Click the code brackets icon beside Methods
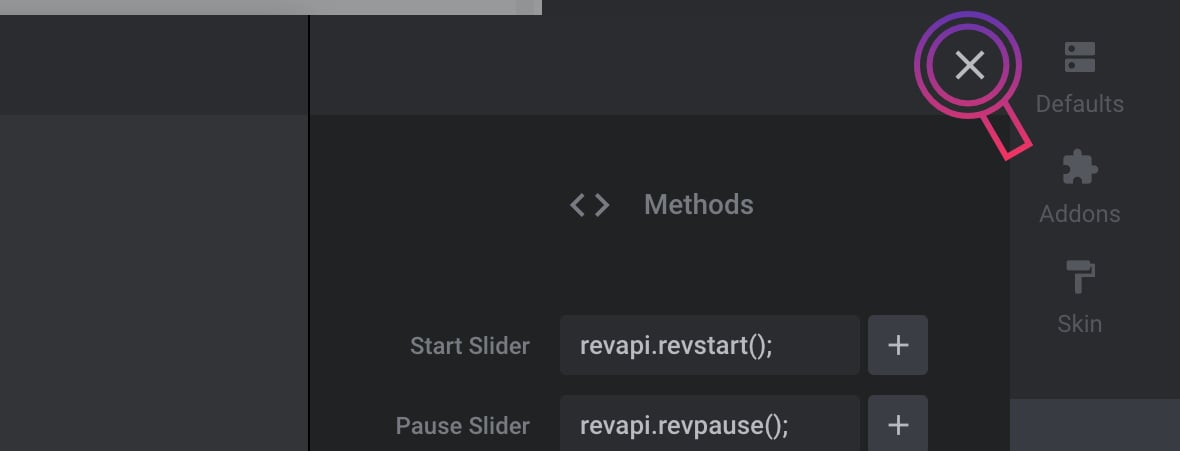Image resolution: width=1180 pixels, height=451 pixels. coord(589,205)
